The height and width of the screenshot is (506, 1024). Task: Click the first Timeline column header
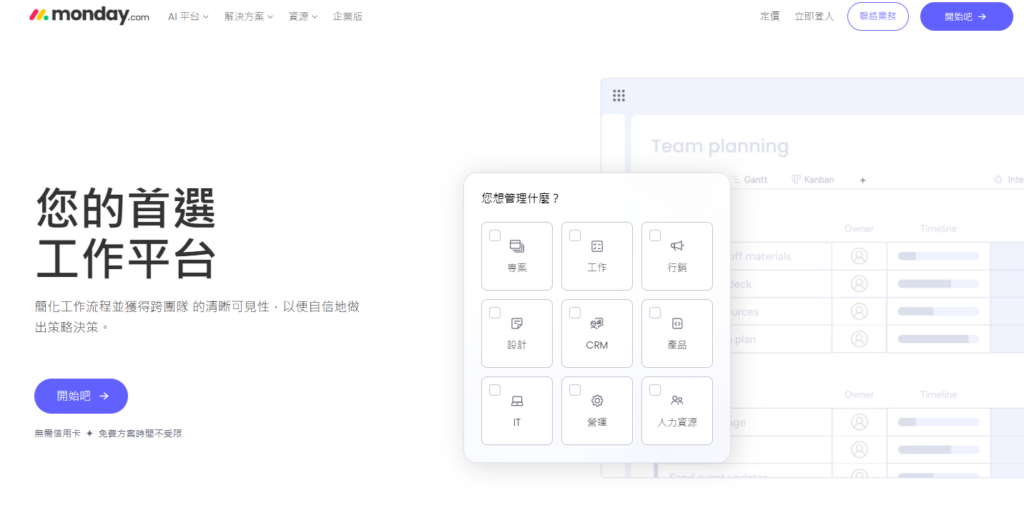pos(938,229)
